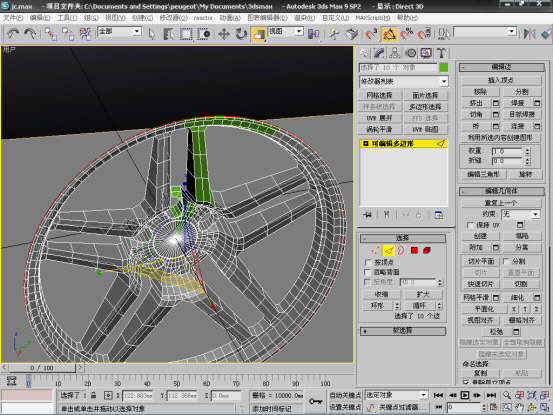Viewport: 553px width, 415px height.
Task: Click the Undo arrow icon
Action: (13, 34)
